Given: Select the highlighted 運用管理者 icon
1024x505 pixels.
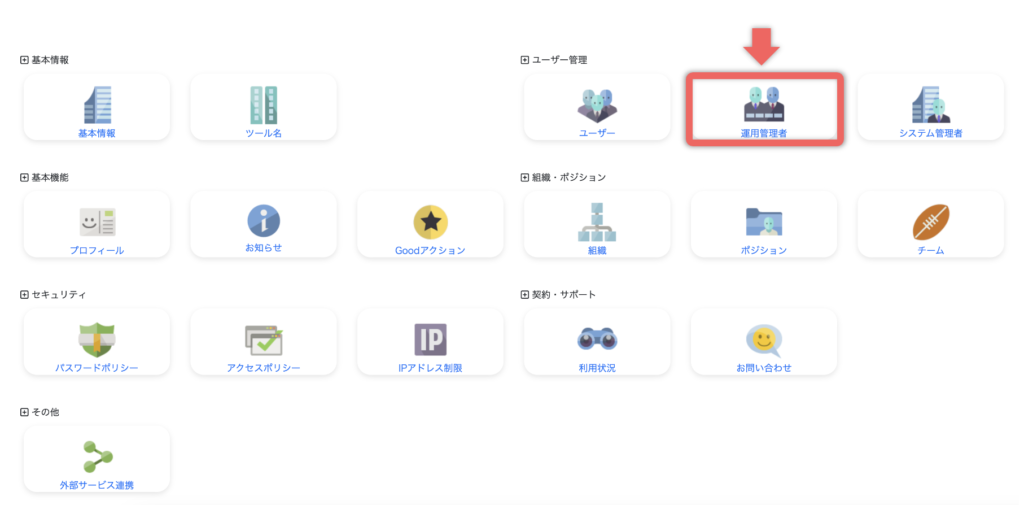Looking at the screenshot, I should tap(764, 104).
